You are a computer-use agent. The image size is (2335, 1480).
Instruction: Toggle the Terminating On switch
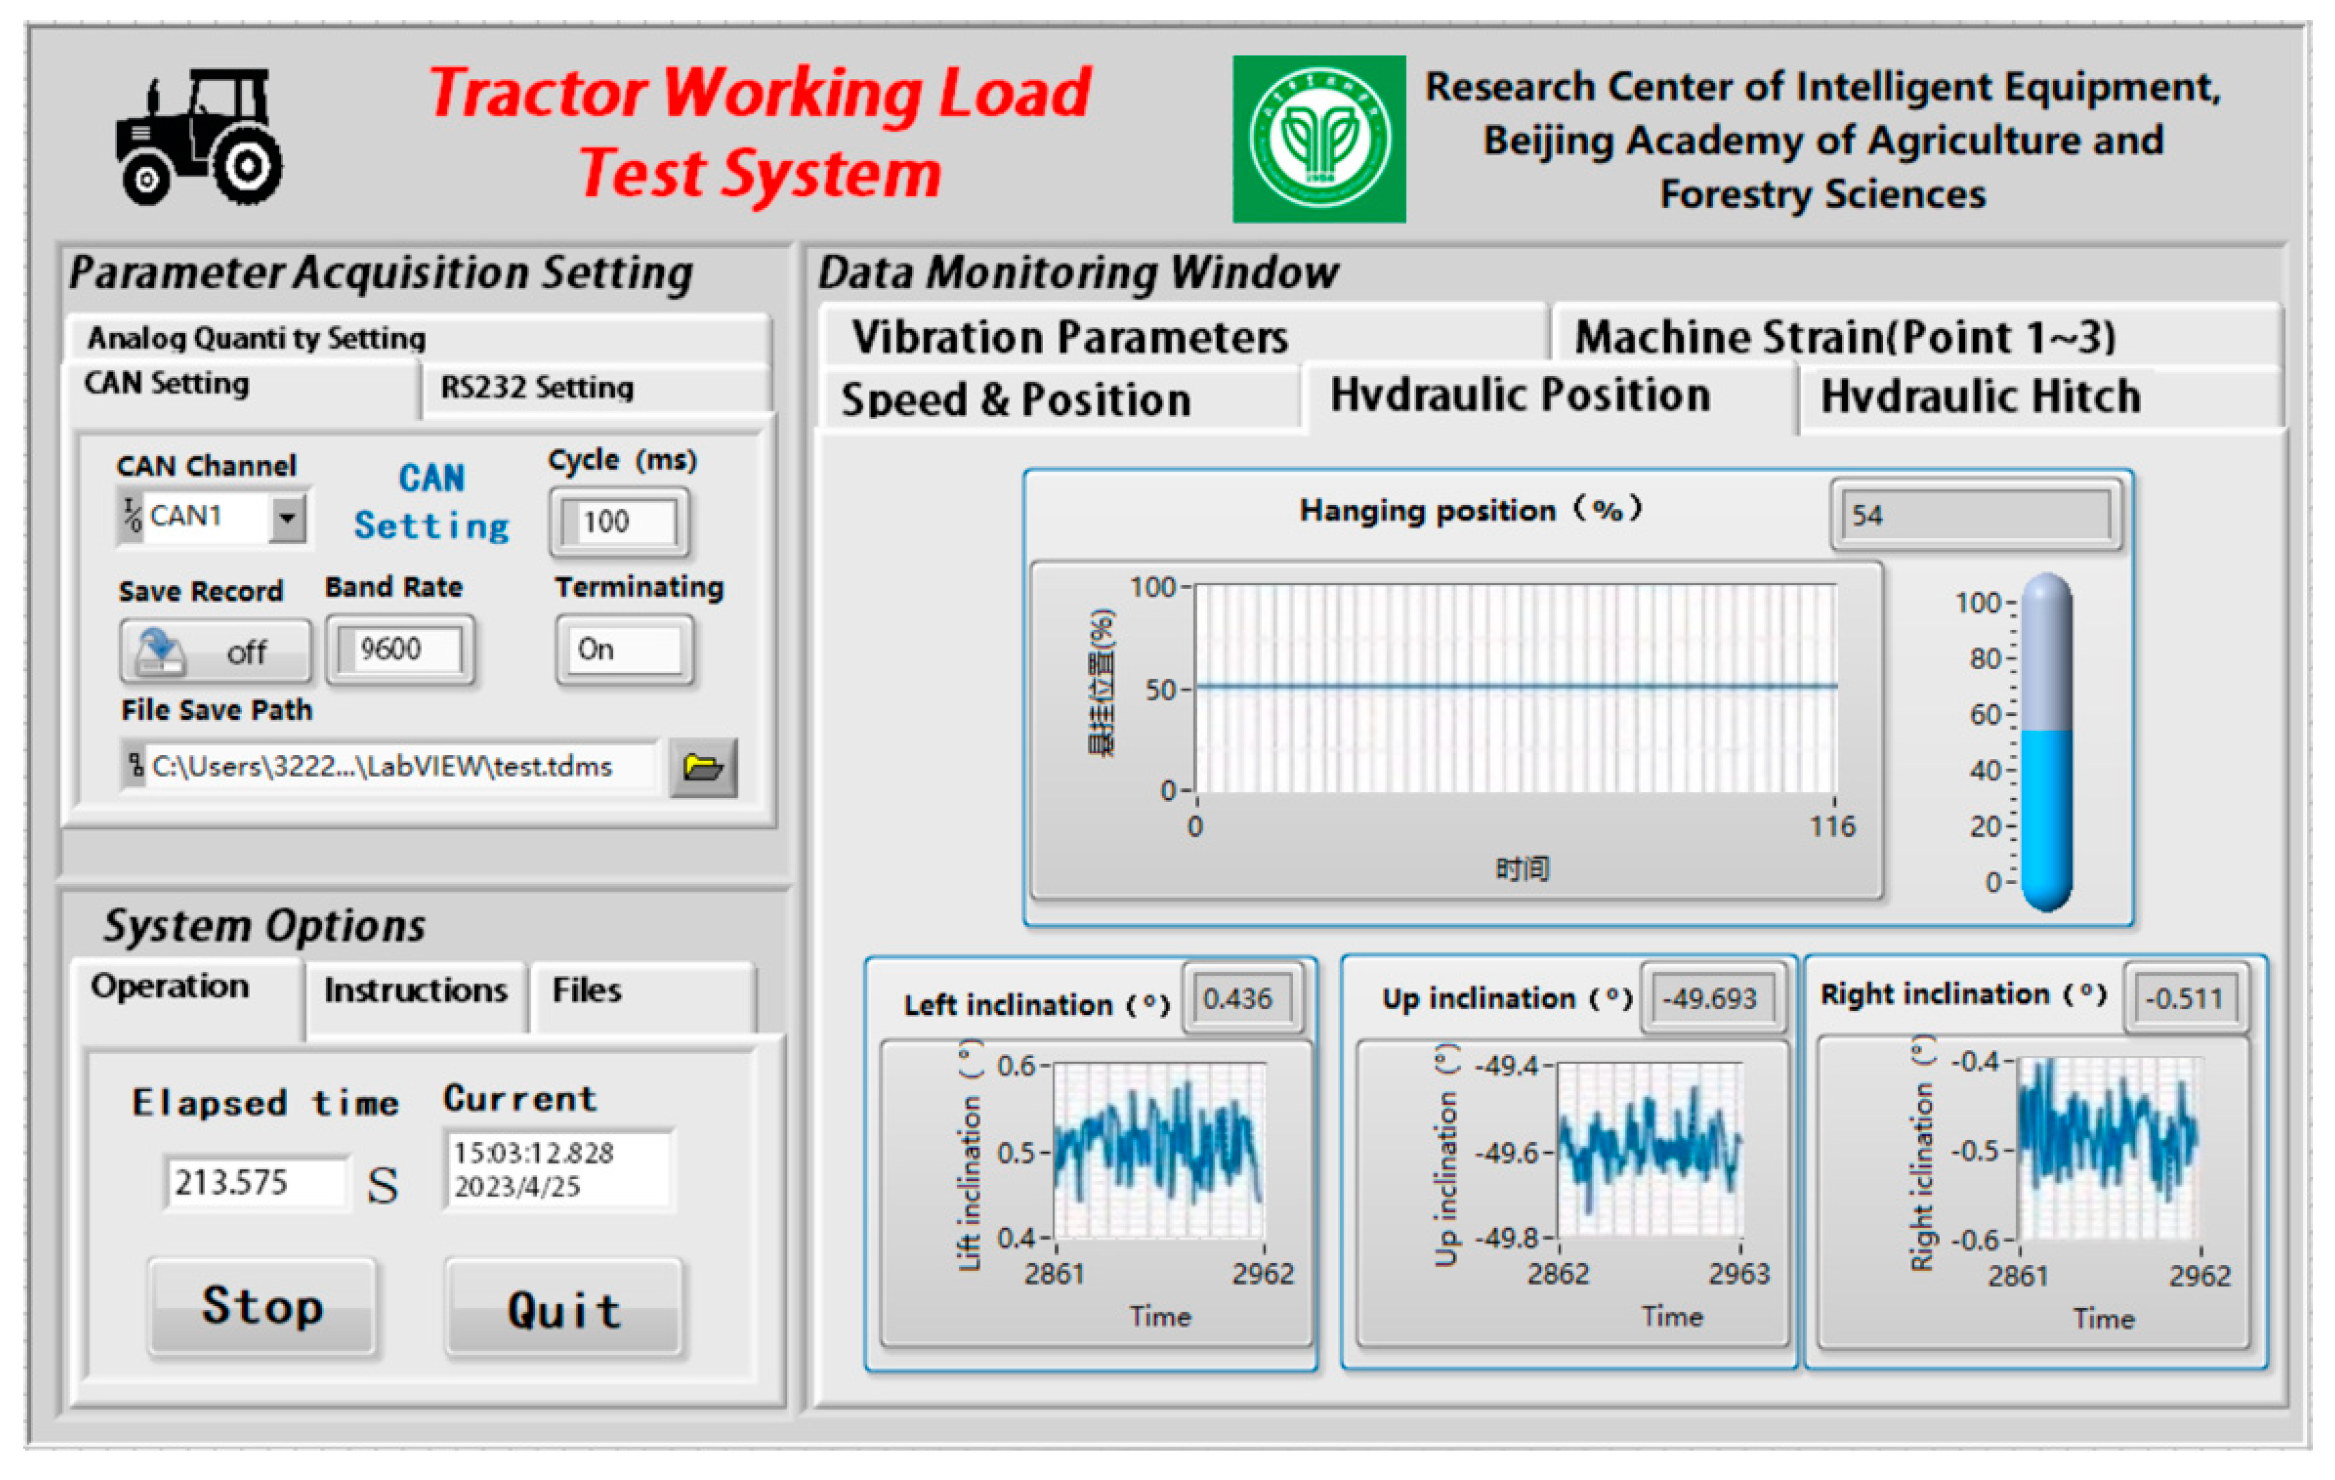[623, 650]
